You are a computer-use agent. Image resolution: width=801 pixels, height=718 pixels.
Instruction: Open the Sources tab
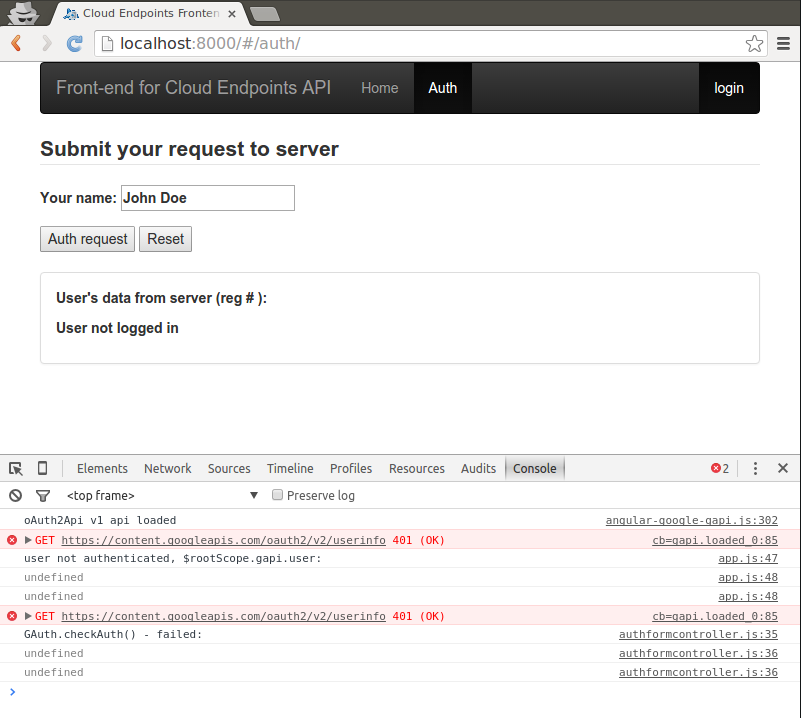[x=229, y=468]
